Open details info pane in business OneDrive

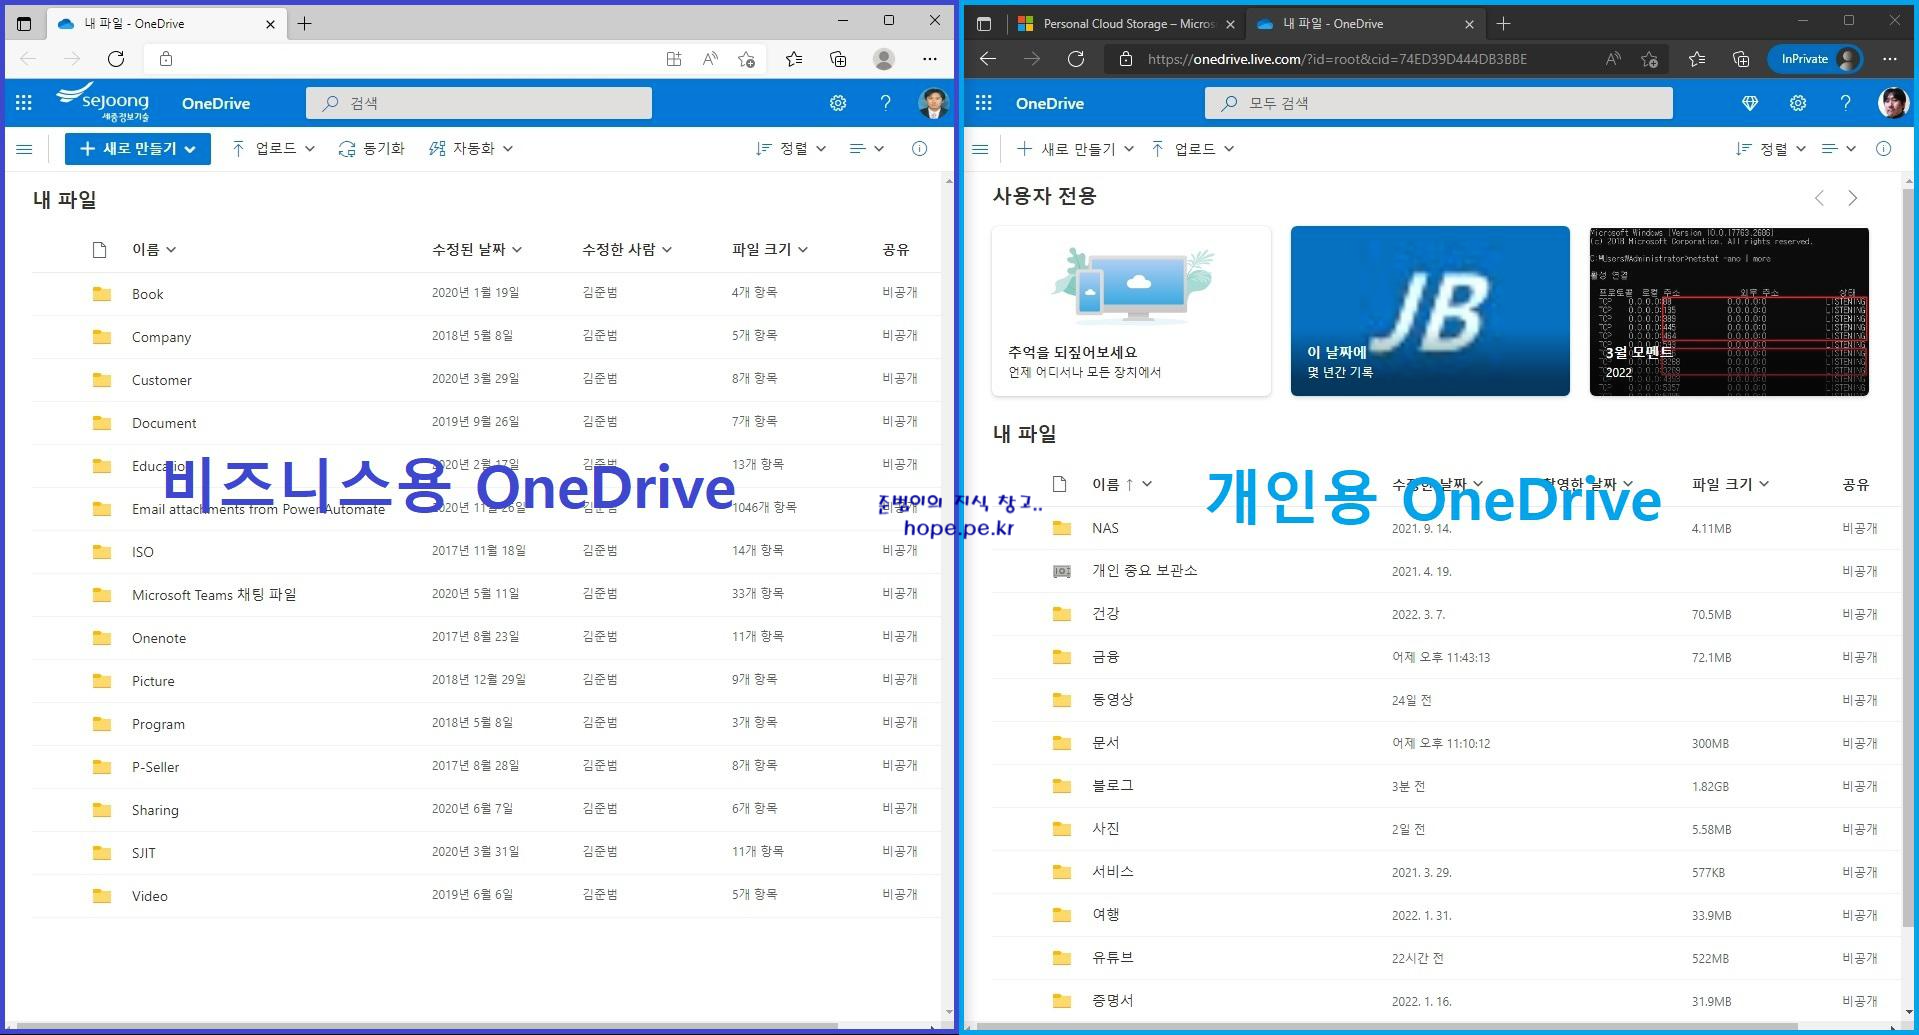point(919,149)
